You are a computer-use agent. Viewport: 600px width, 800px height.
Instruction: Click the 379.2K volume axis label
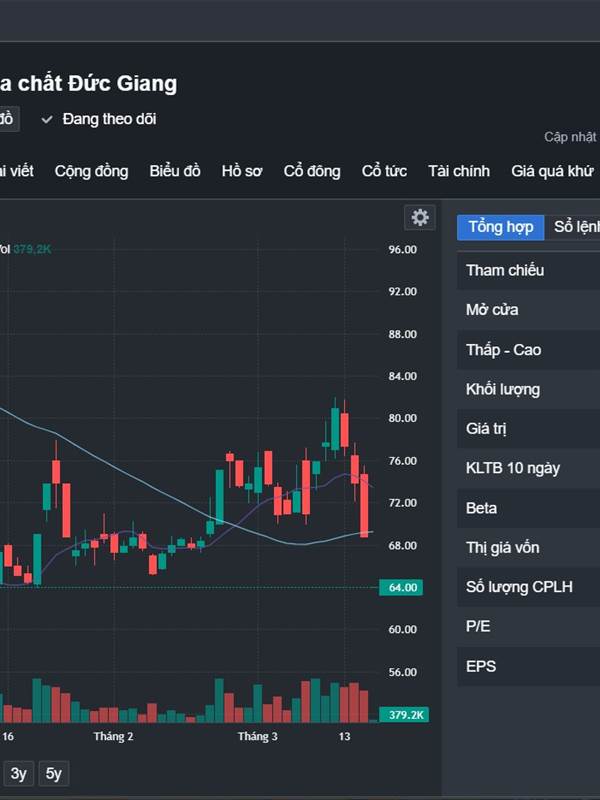[x=404, y=715]
